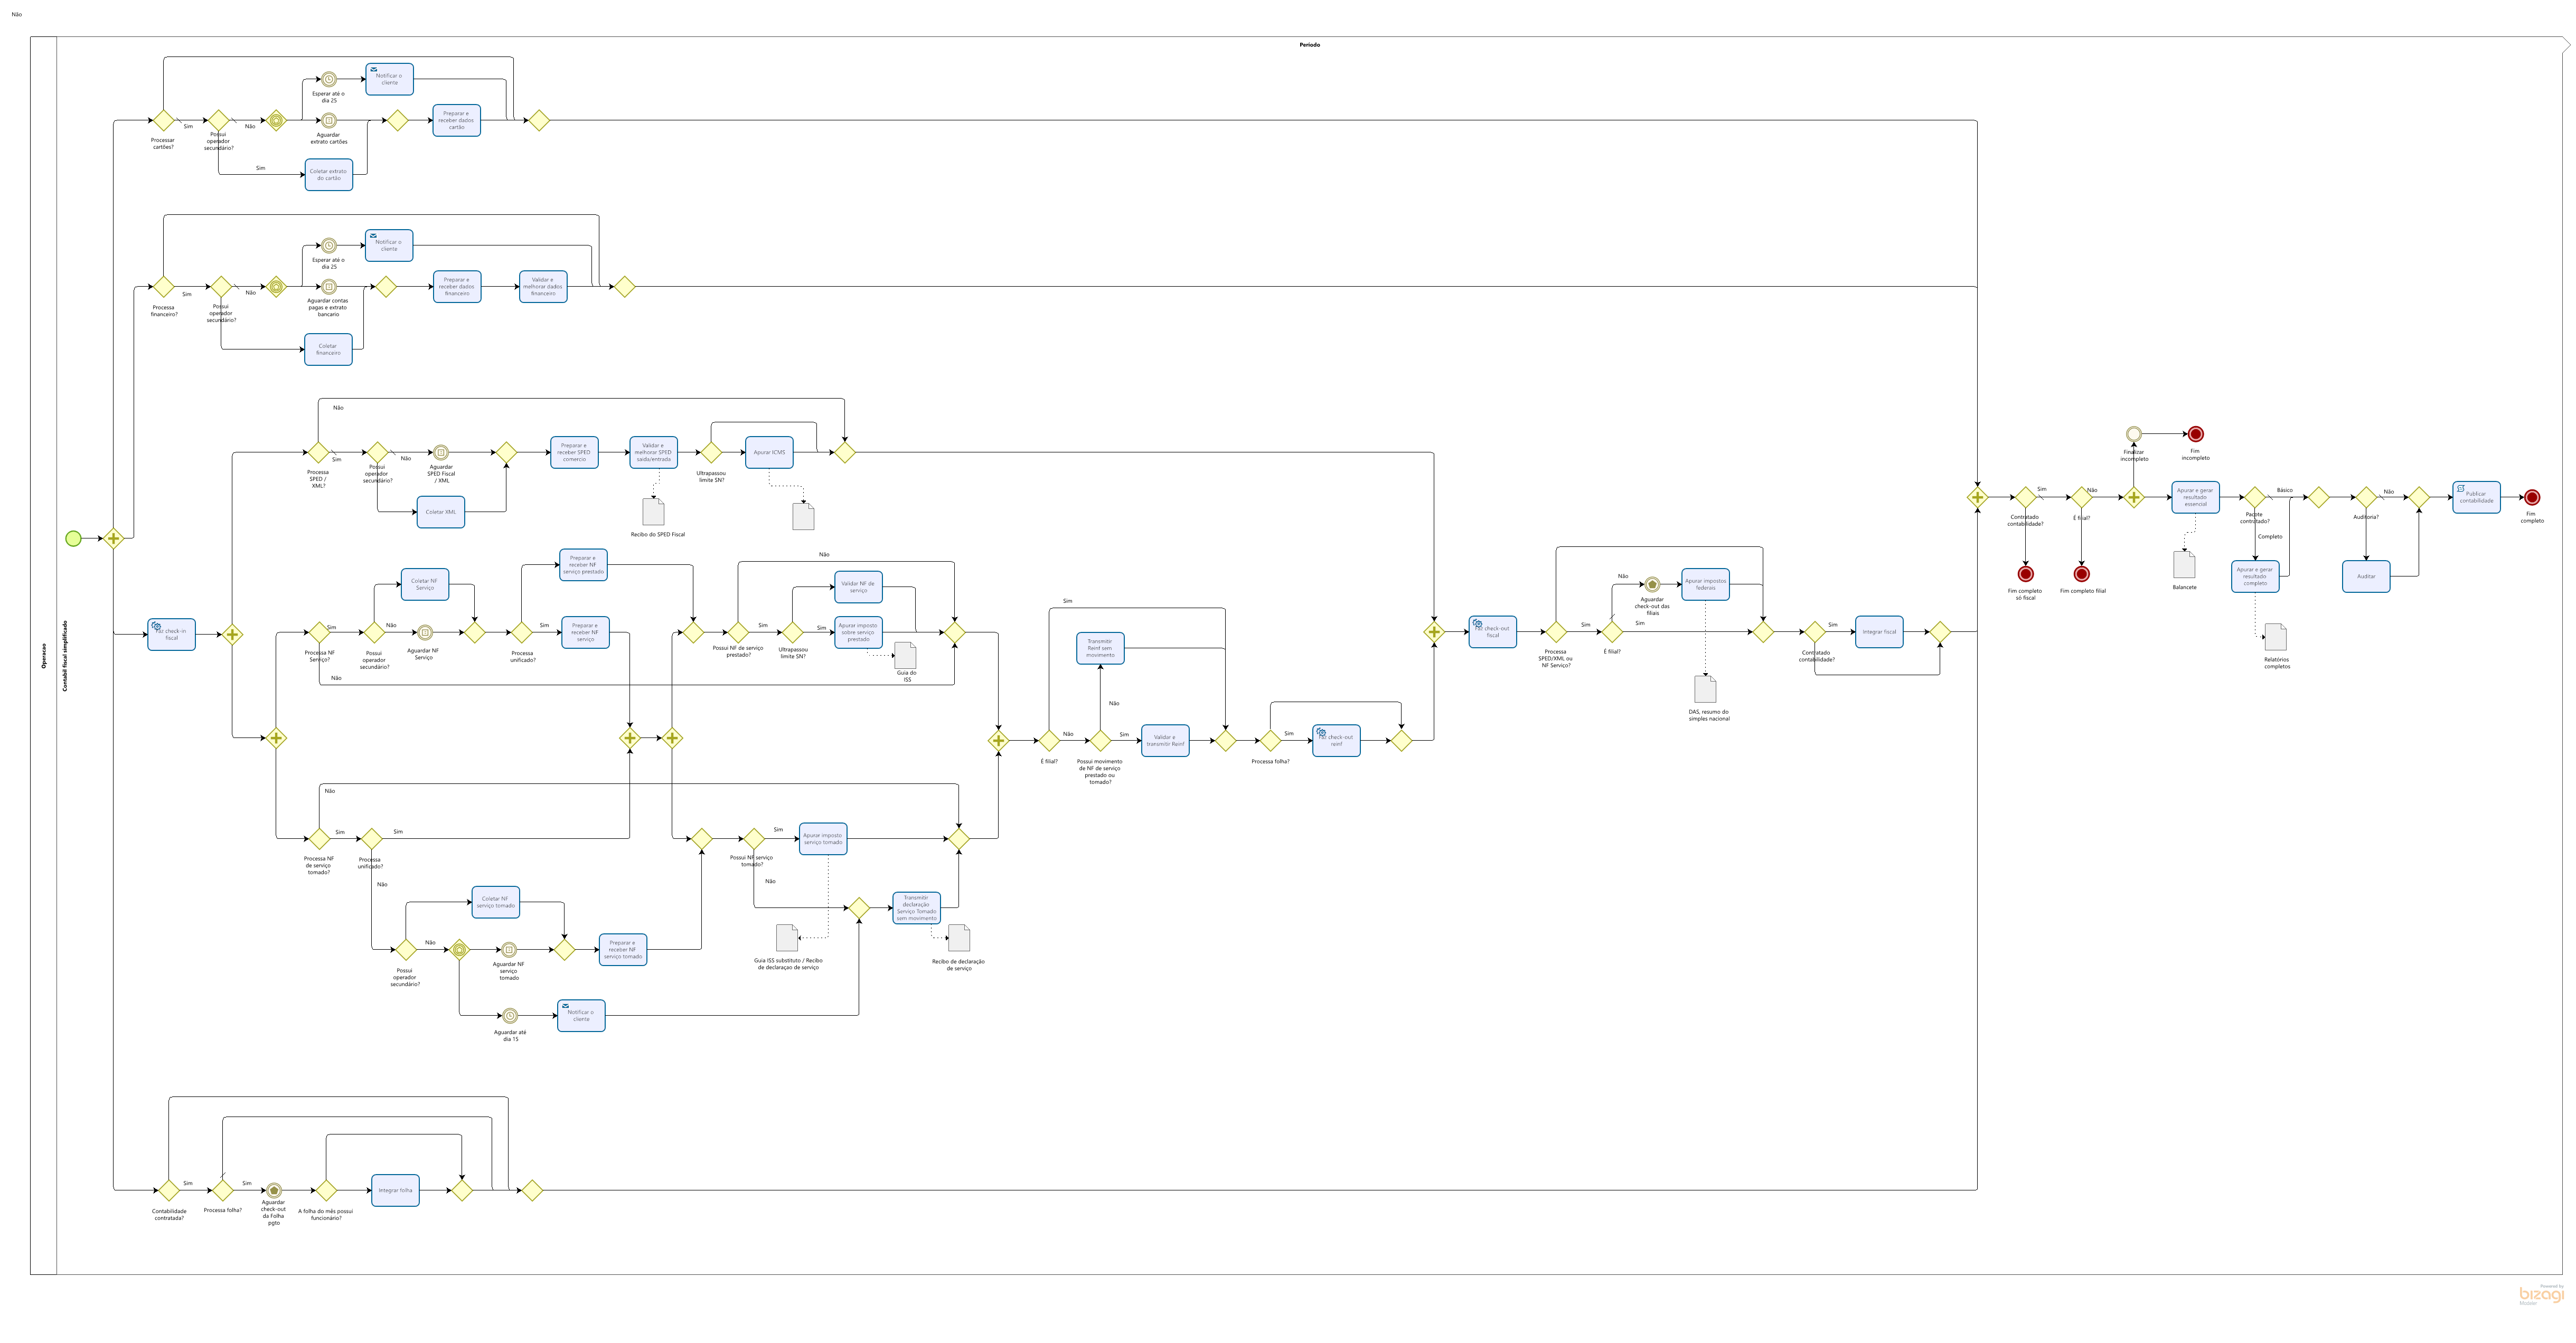2576x1343 pixels.
Task: Select the 'Possui NF serviço tomado?' gateway
Action: (x=753, y=839)
